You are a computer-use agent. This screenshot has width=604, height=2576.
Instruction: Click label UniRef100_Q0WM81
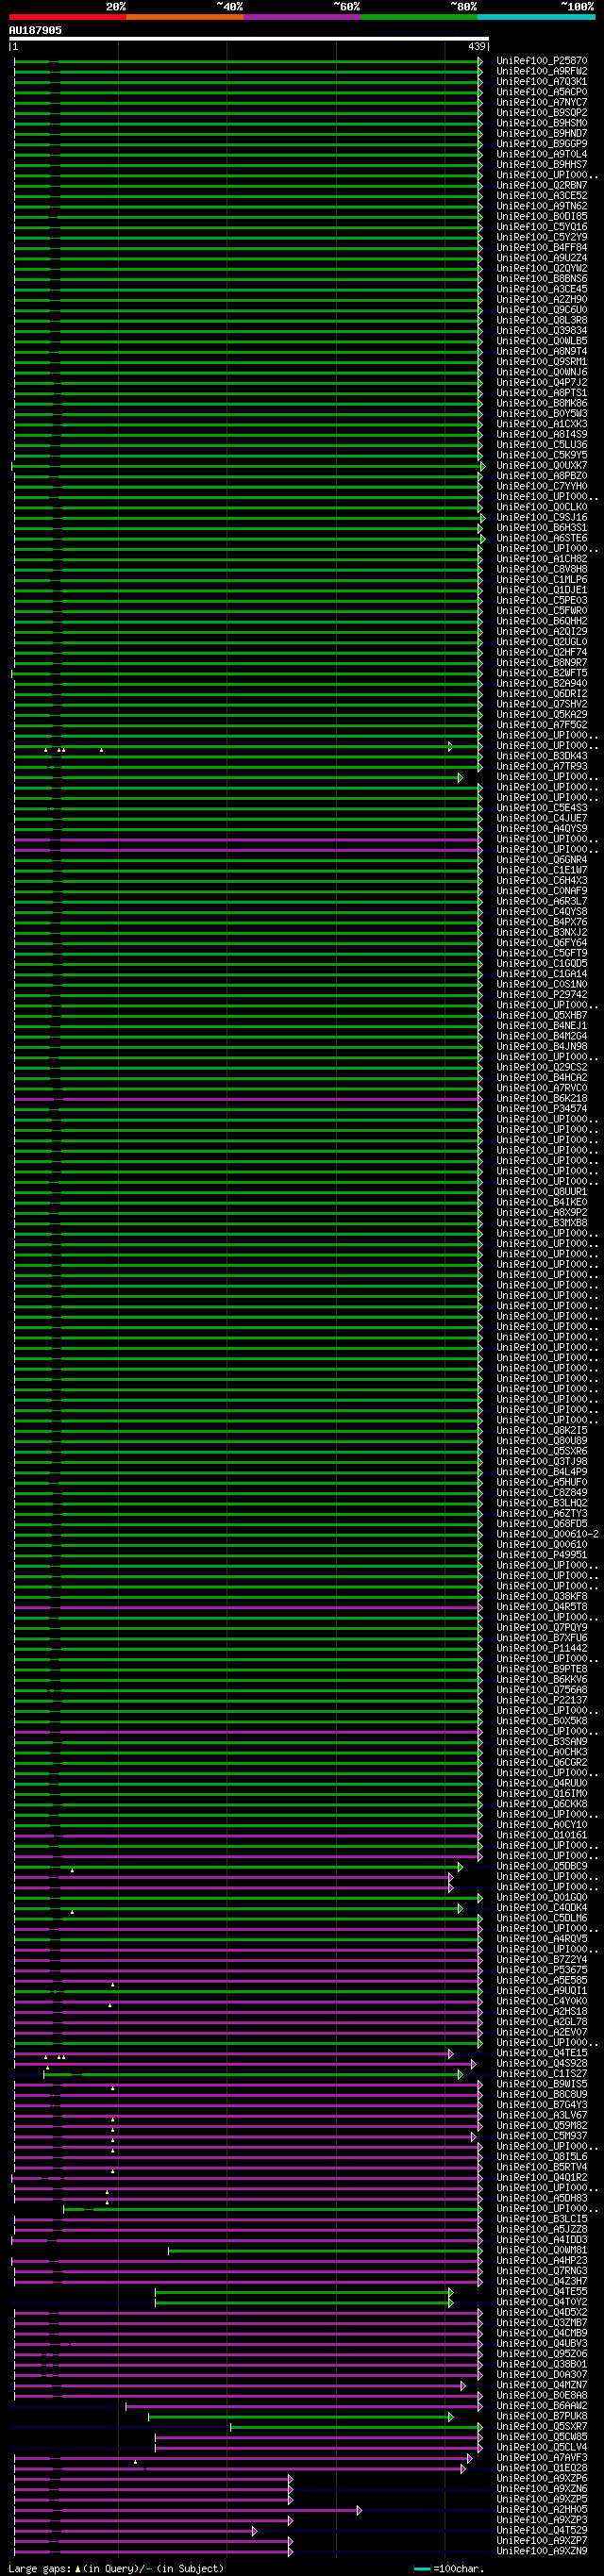pyautogui.click(x=542, y=2250)
